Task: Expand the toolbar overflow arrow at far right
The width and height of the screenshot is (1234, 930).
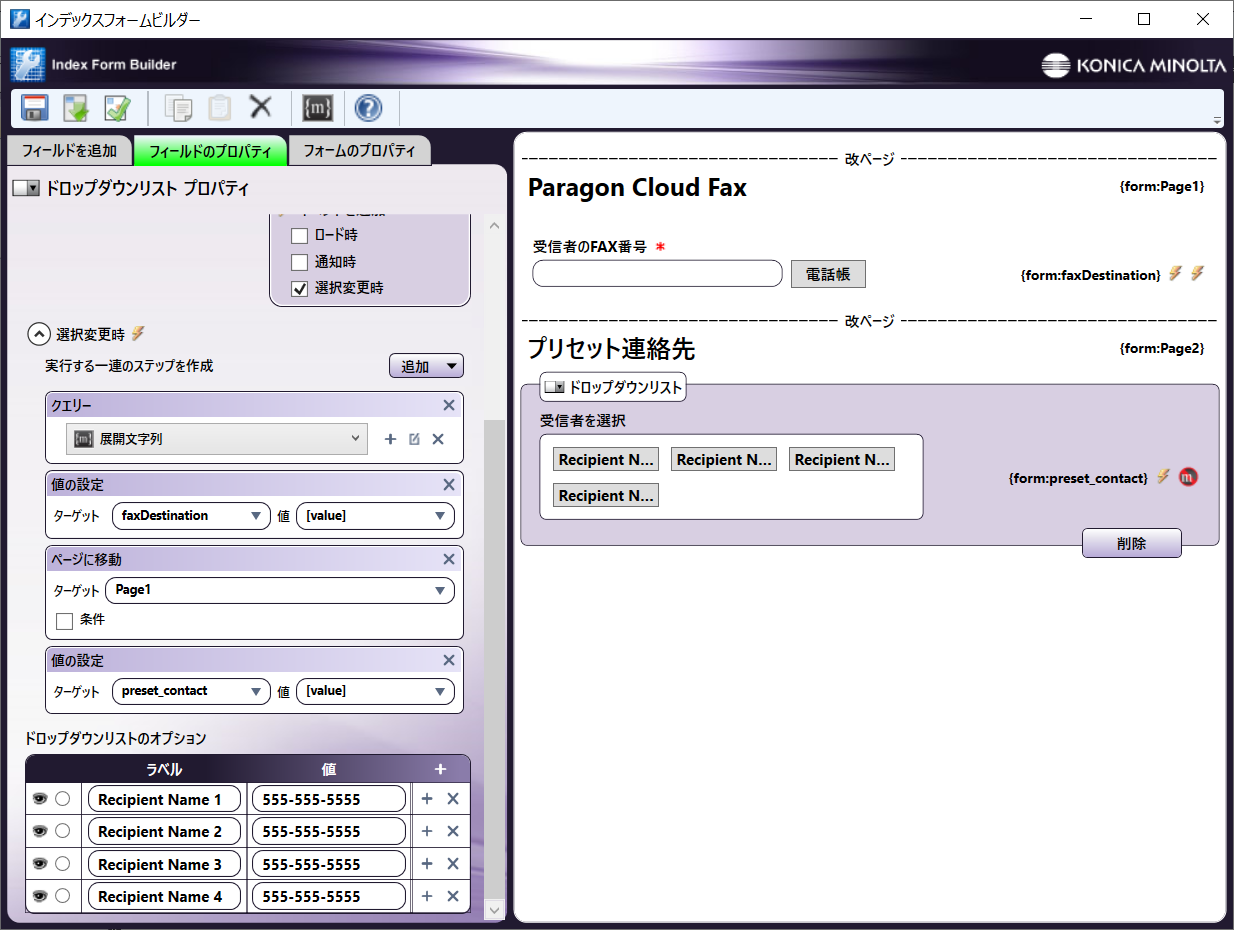Action: click(1216, 119)
